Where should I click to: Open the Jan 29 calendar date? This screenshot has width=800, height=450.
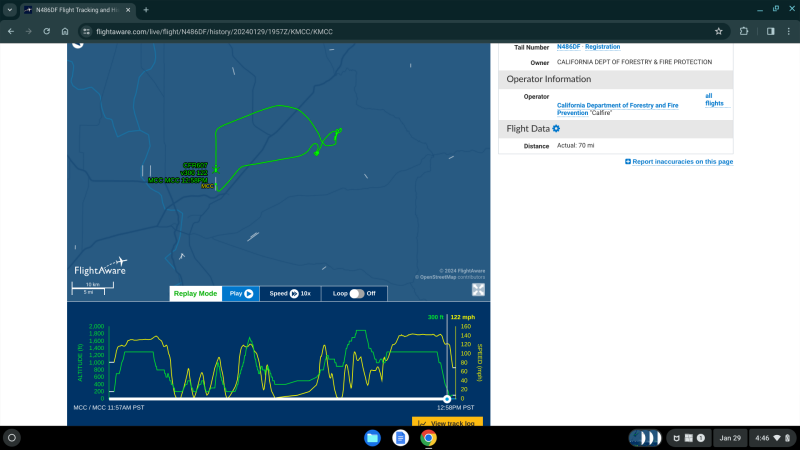click(730, 438)
